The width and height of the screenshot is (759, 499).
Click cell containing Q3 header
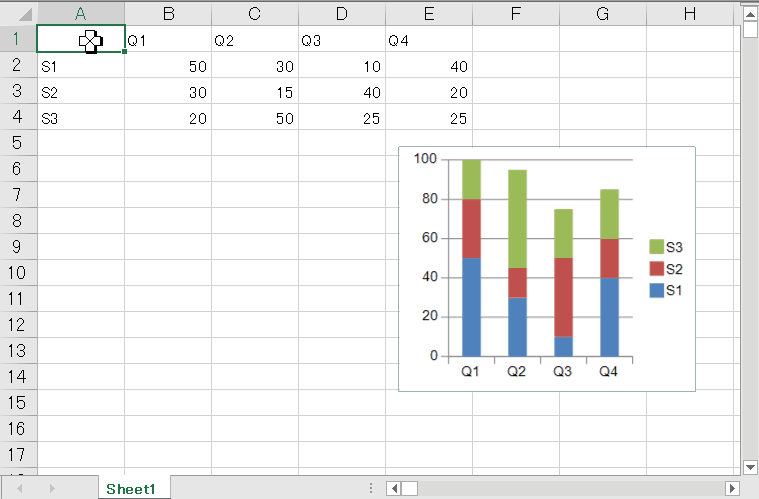coord(342,39)
